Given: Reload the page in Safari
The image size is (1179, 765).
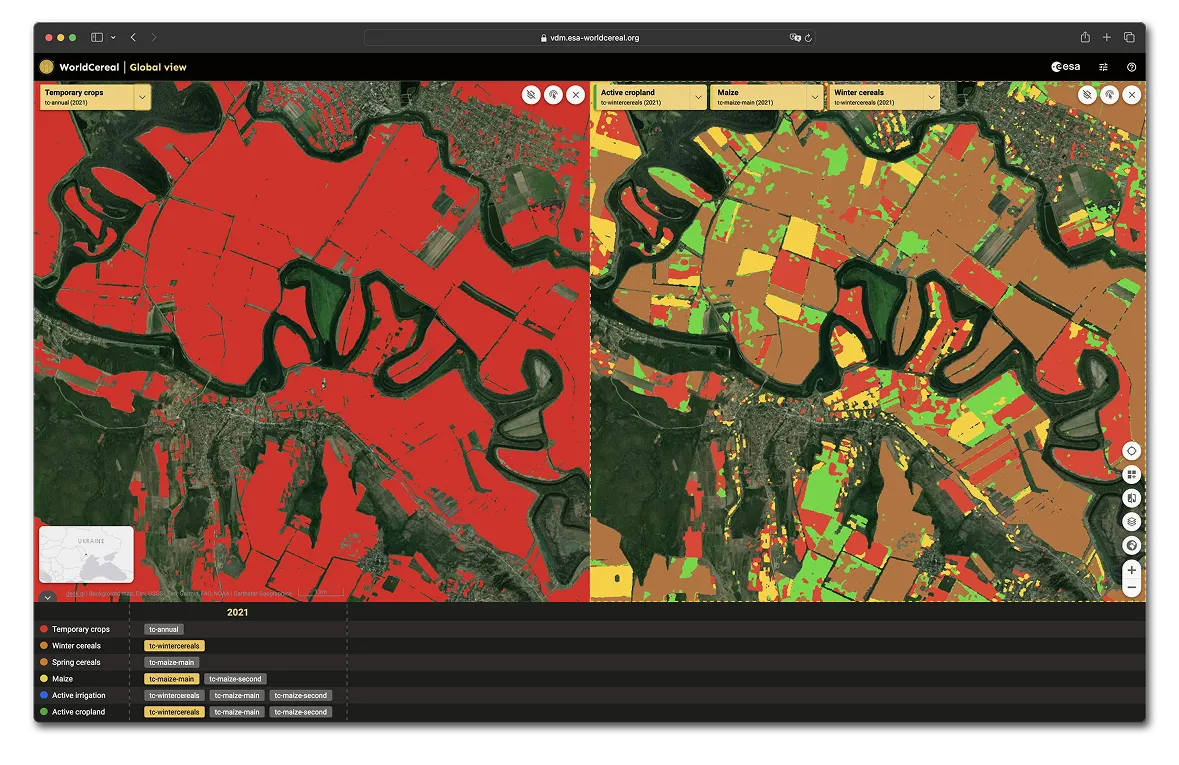Looking at the screenshot, I should 808,38.
